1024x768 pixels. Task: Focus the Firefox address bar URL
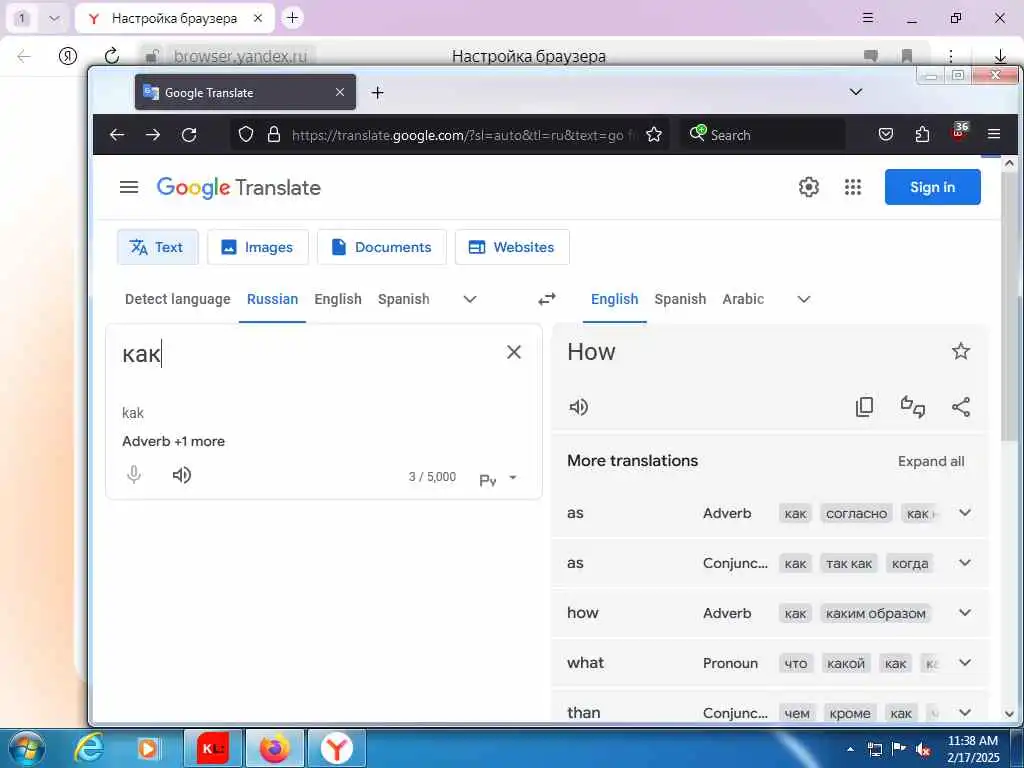coord(457,135)
